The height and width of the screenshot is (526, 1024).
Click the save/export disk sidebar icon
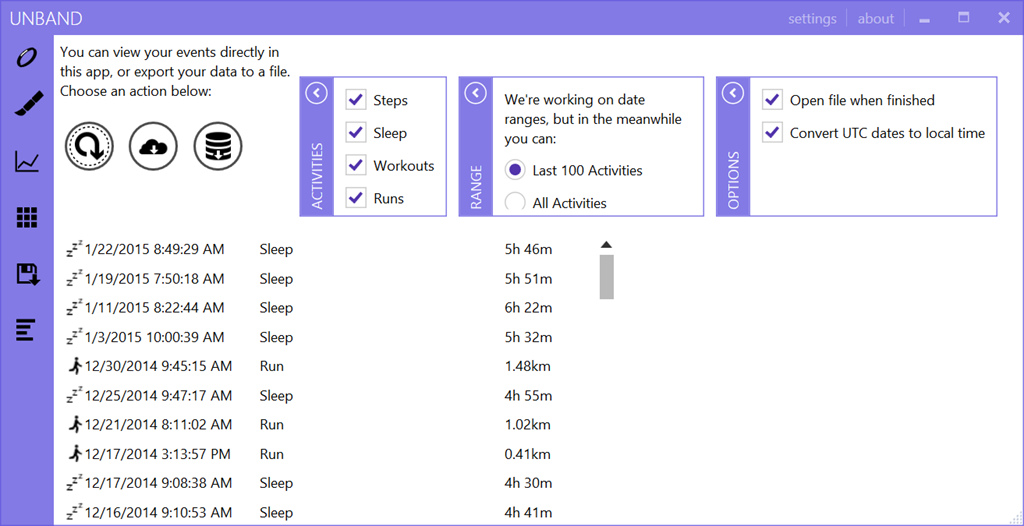[27, 273]
